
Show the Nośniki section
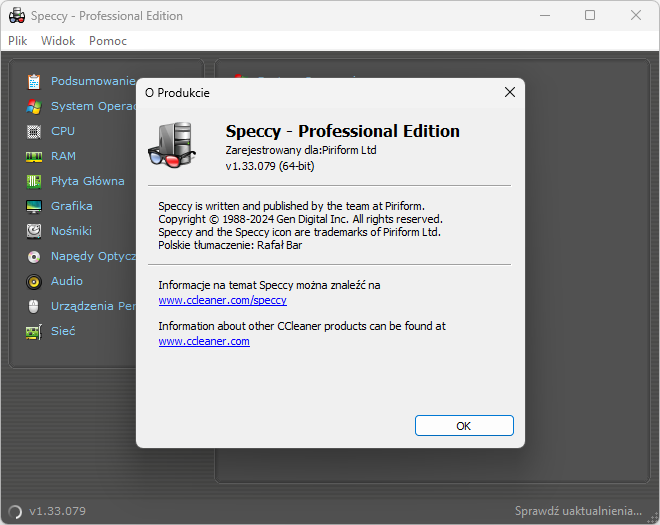tap(71, 231)
